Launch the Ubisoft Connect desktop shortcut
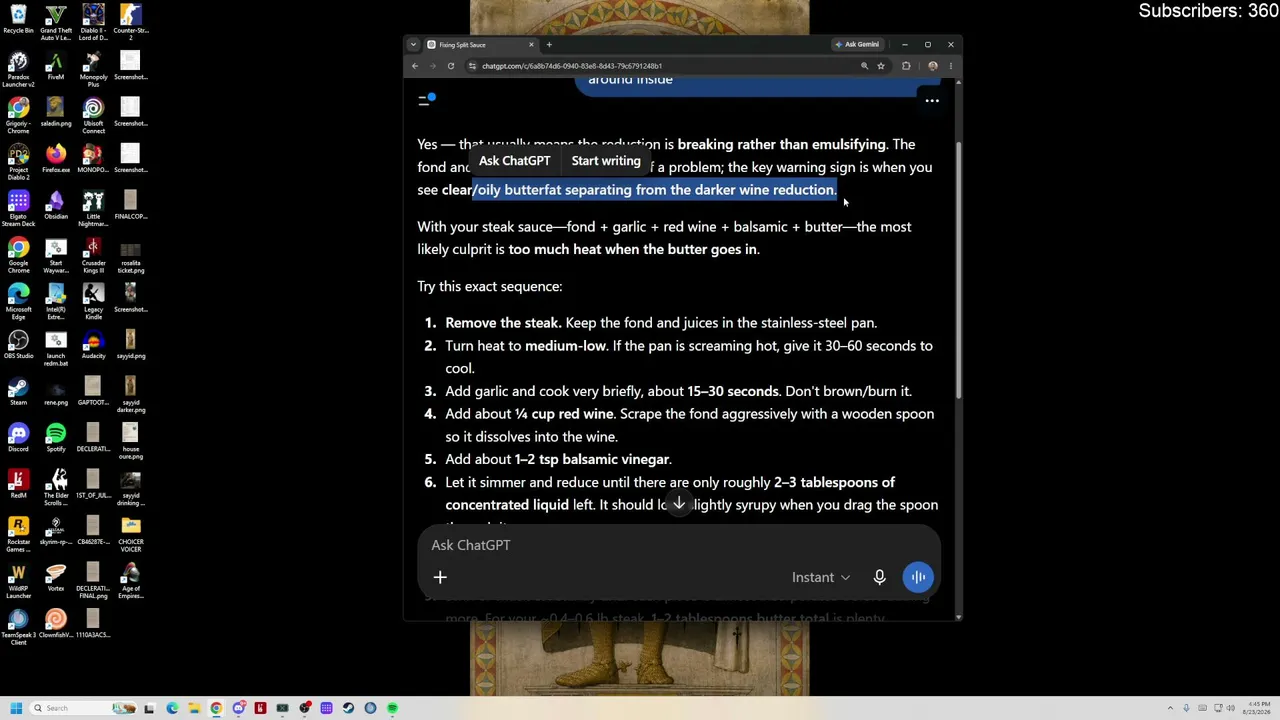The height and width of the screenshot is (720, 1280). (93, 115)
